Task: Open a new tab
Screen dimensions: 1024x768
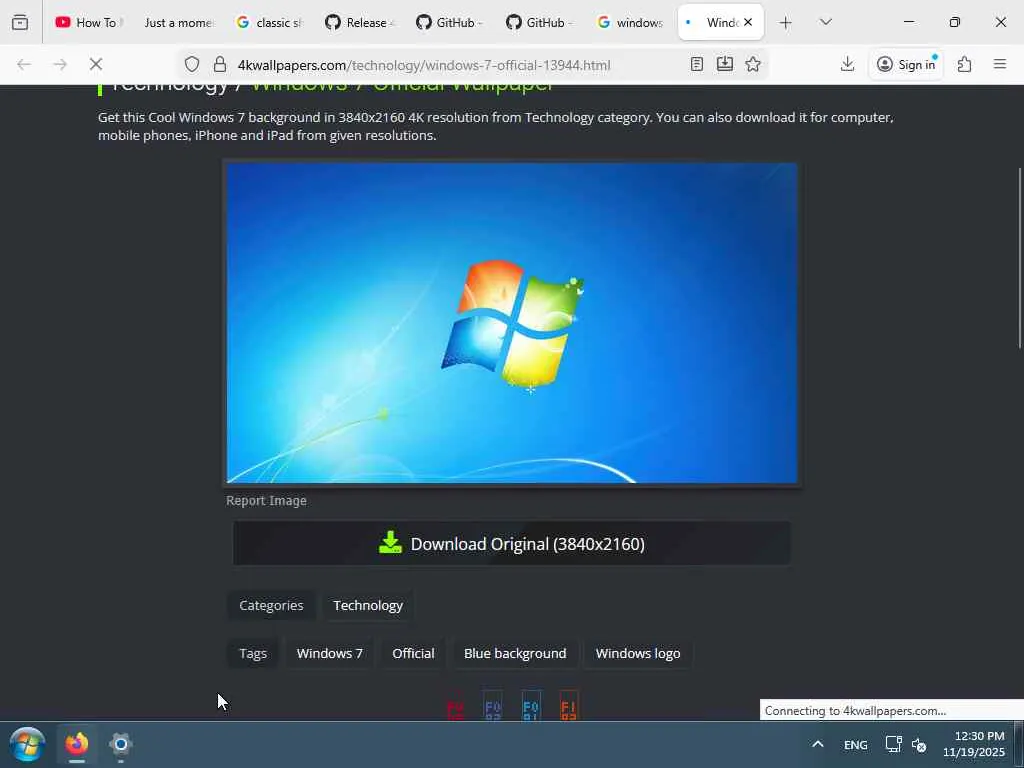Action: 786,23
